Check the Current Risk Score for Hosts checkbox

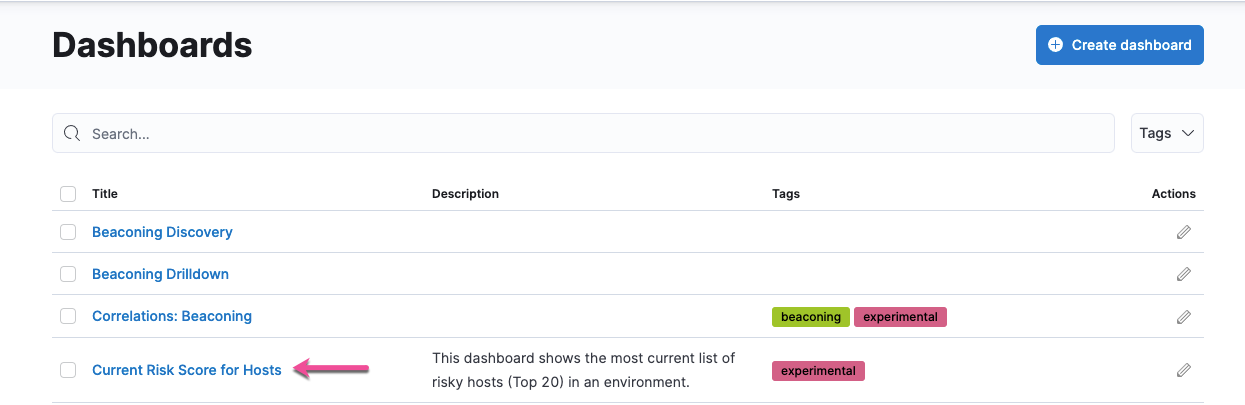68,370
